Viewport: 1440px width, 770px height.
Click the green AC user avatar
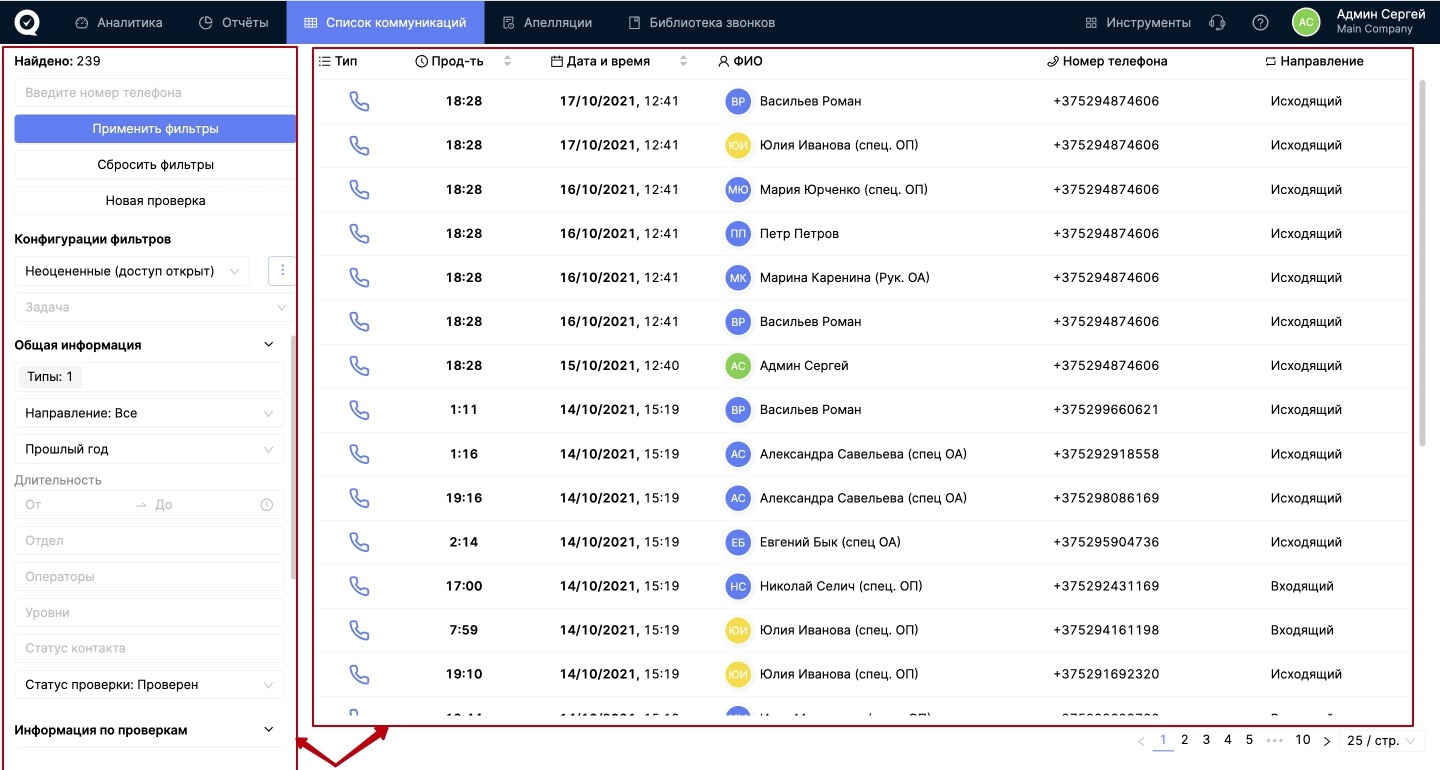1305,22
